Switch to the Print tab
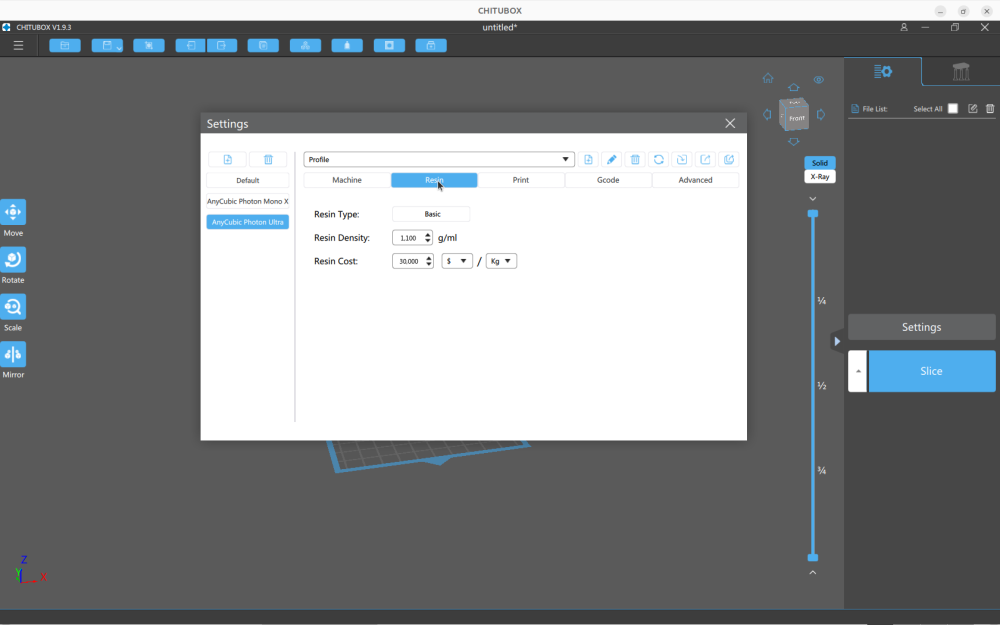The width and height of the screenshot is (1000, 625). 520,180
